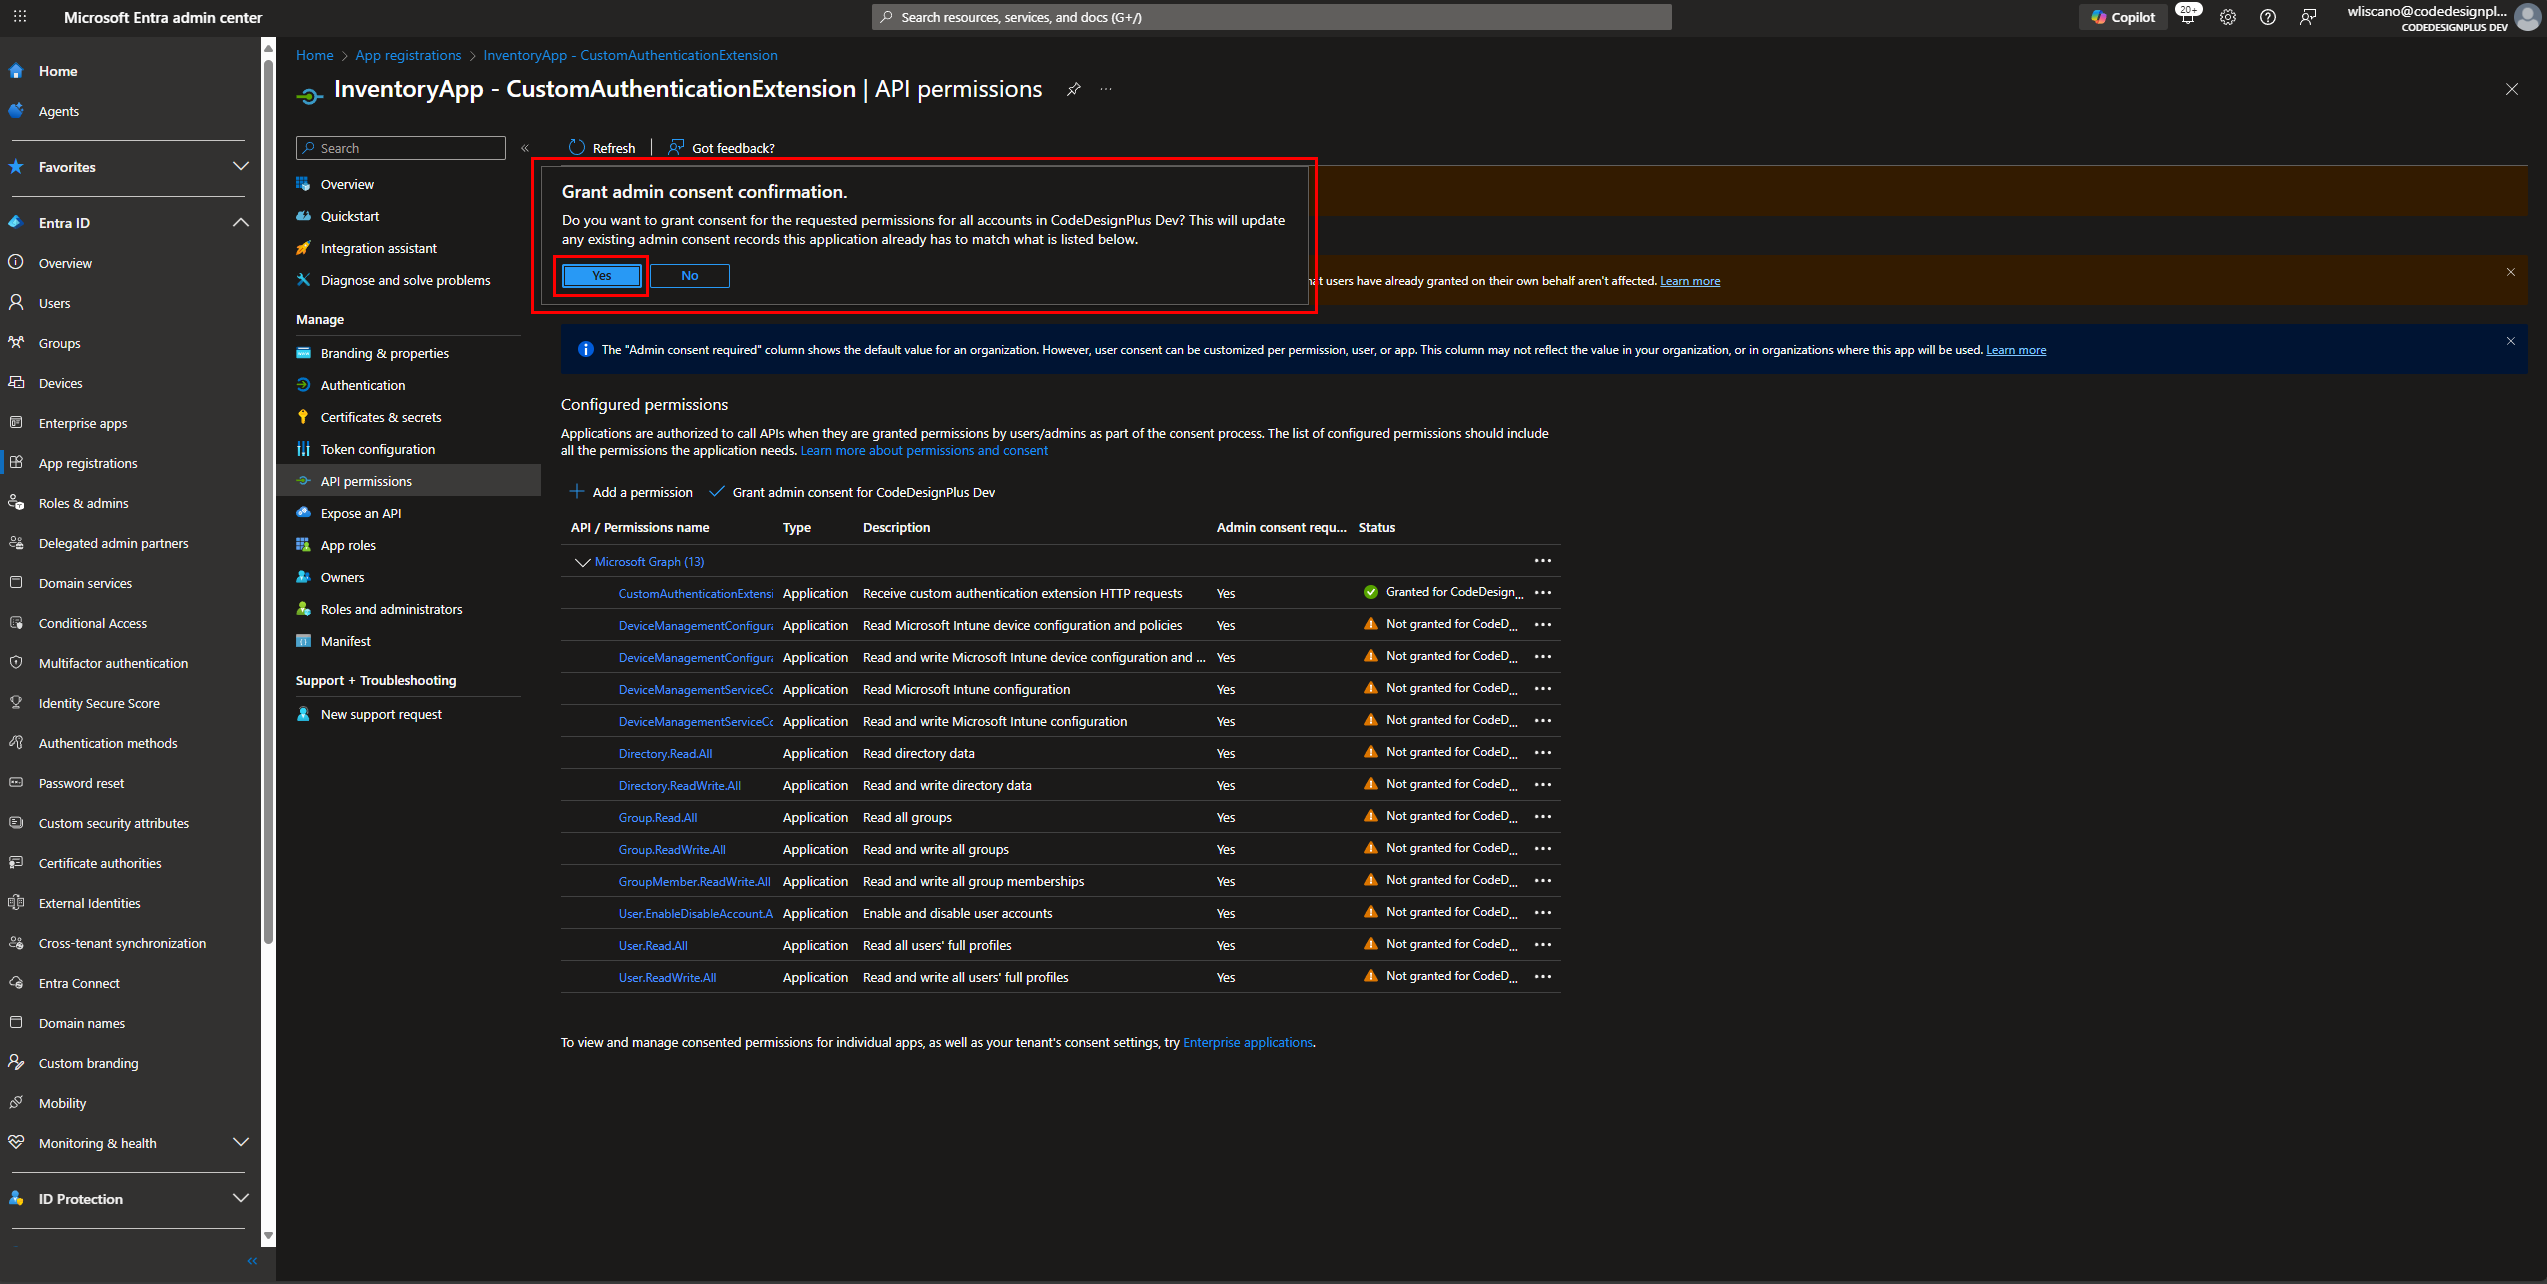Viewport: 2547px width, 1284px height.
Task: Open Enterprise apps in navigation
Action: click(83, 423)
